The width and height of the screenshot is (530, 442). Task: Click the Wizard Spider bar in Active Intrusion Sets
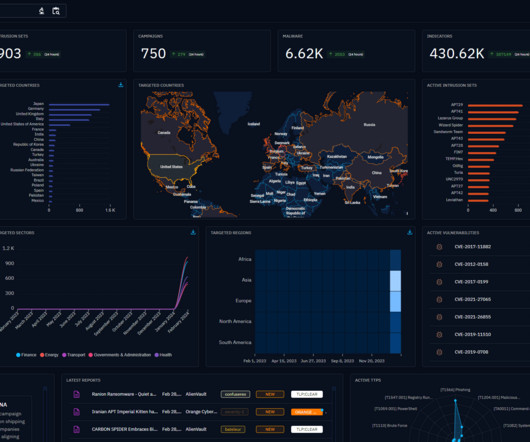[x=491, y=126]
